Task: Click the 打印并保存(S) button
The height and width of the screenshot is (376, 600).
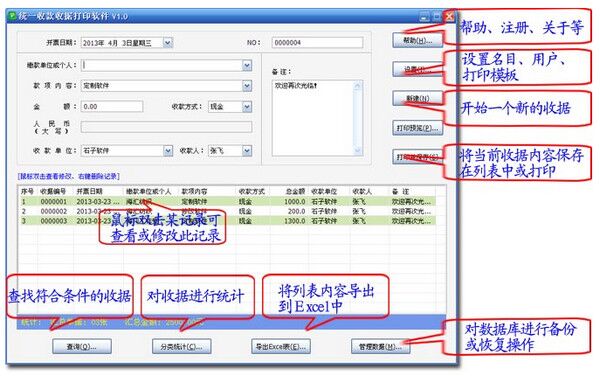Action: [417, 157]
